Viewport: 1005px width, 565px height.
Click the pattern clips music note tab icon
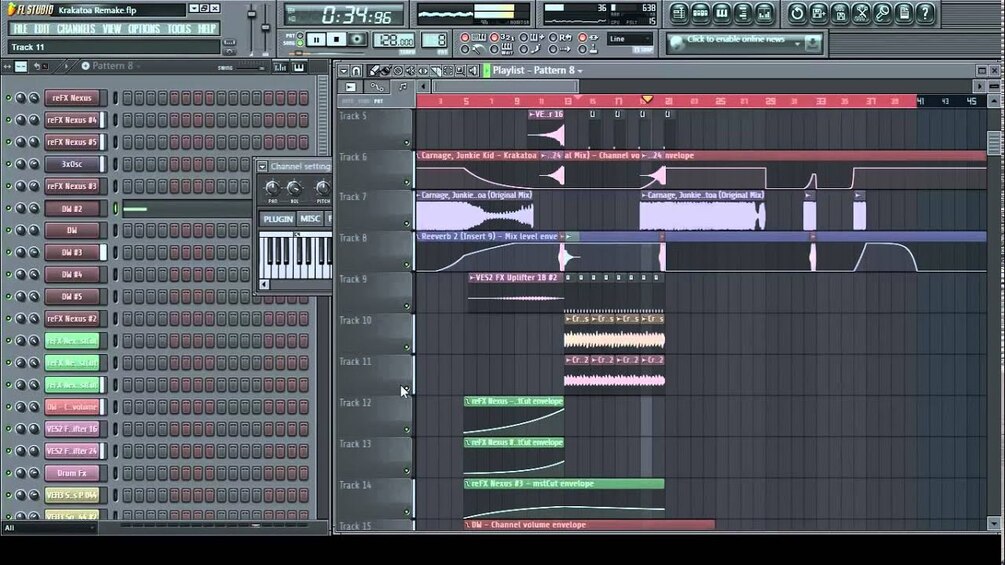click(x=403, y=86)
